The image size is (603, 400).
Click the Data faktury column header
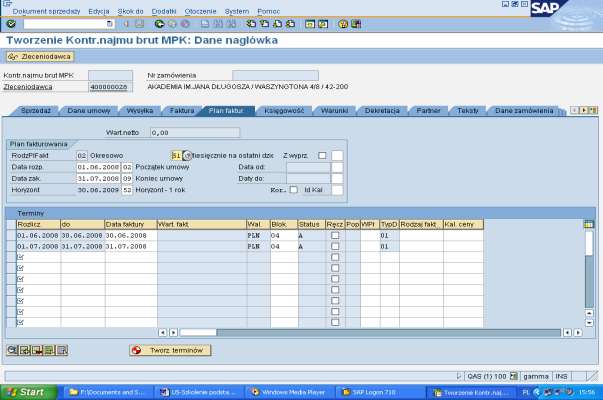pyautogui.click(x=131, y=224)
